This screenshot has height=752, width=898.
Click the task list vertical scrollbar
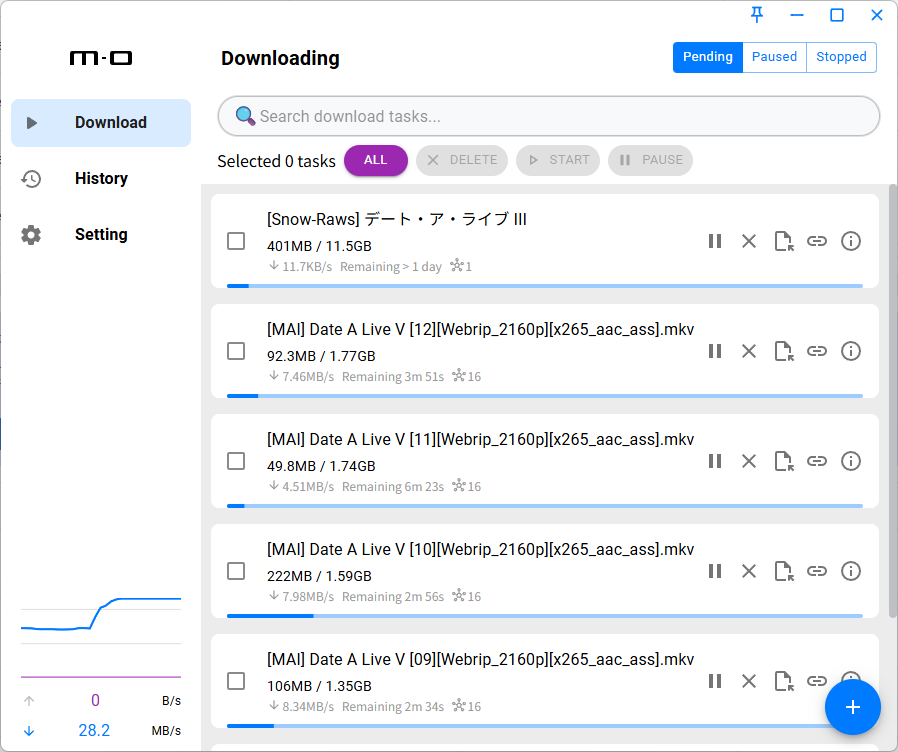[892, 400]
